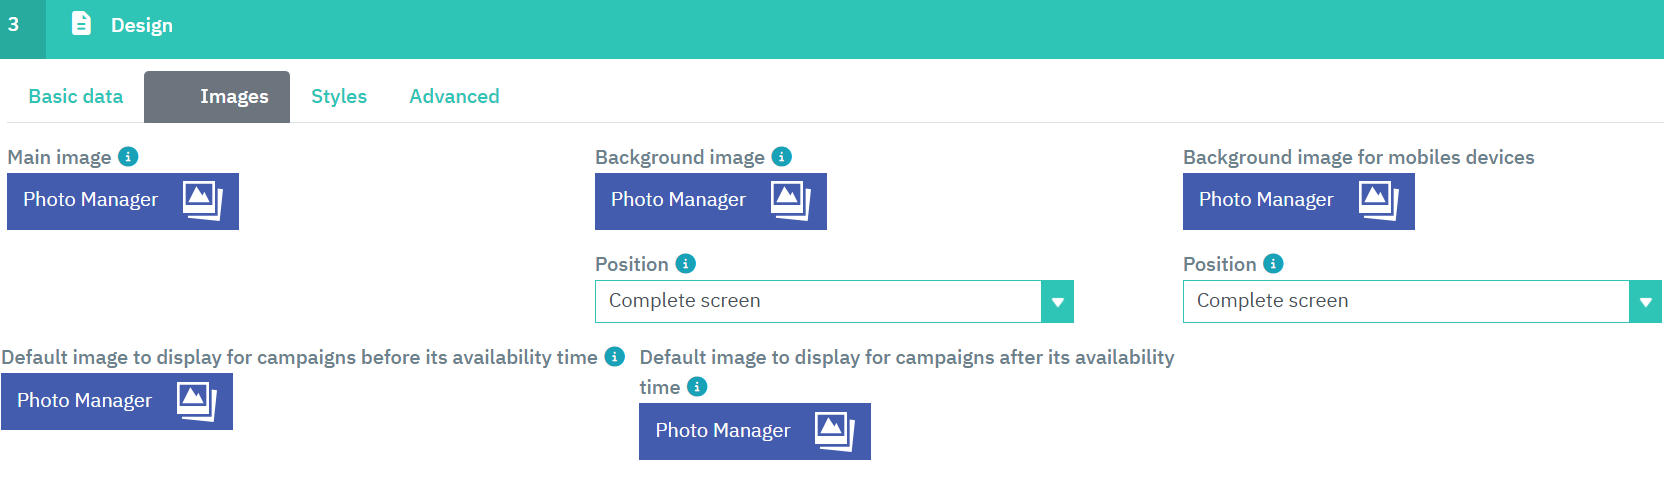Open Photo Manager for mobile background image
Screen dimensions: 1664x481
coord(1298,201)
